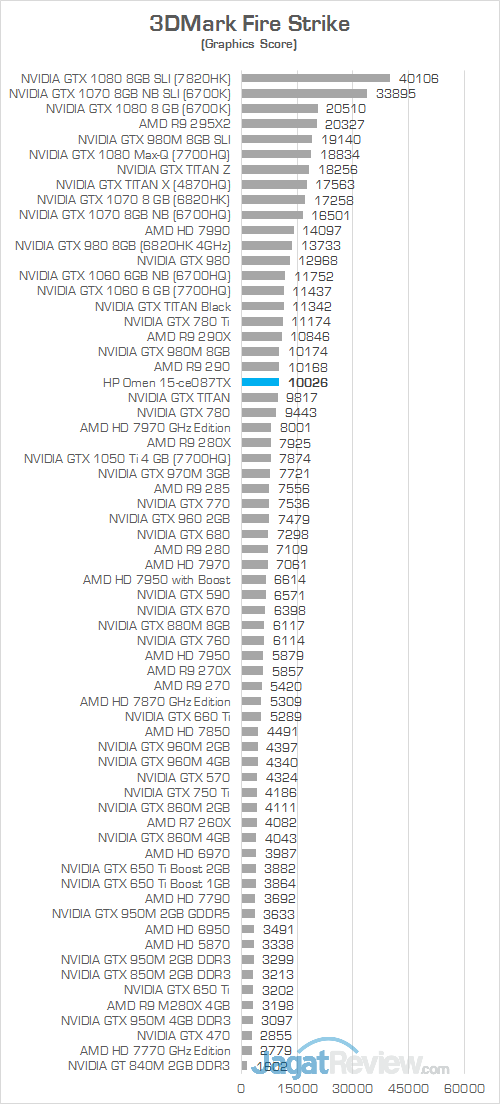500x1104 pixels.
Task: Select the 3DMark Fire Strike chart title
Action: coord(249,24)
